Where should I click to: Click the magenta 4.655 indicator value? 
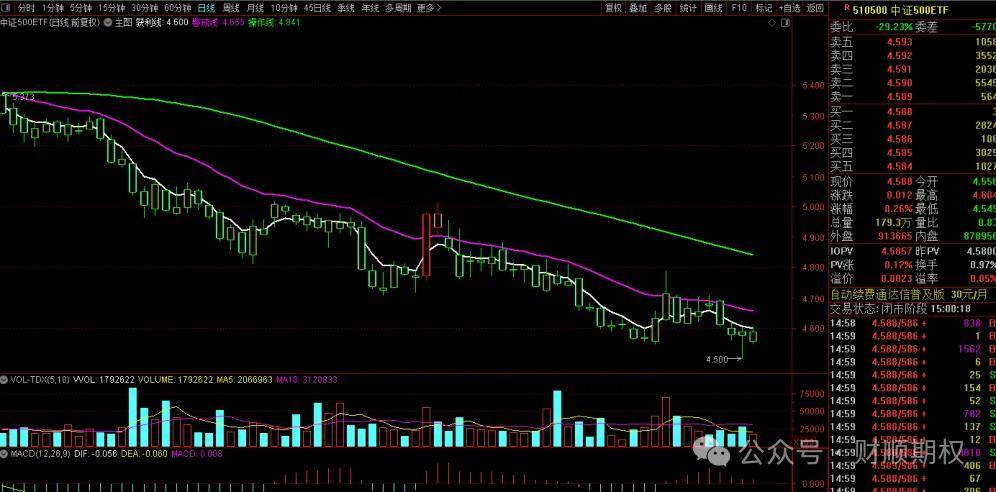pos(234,22)
